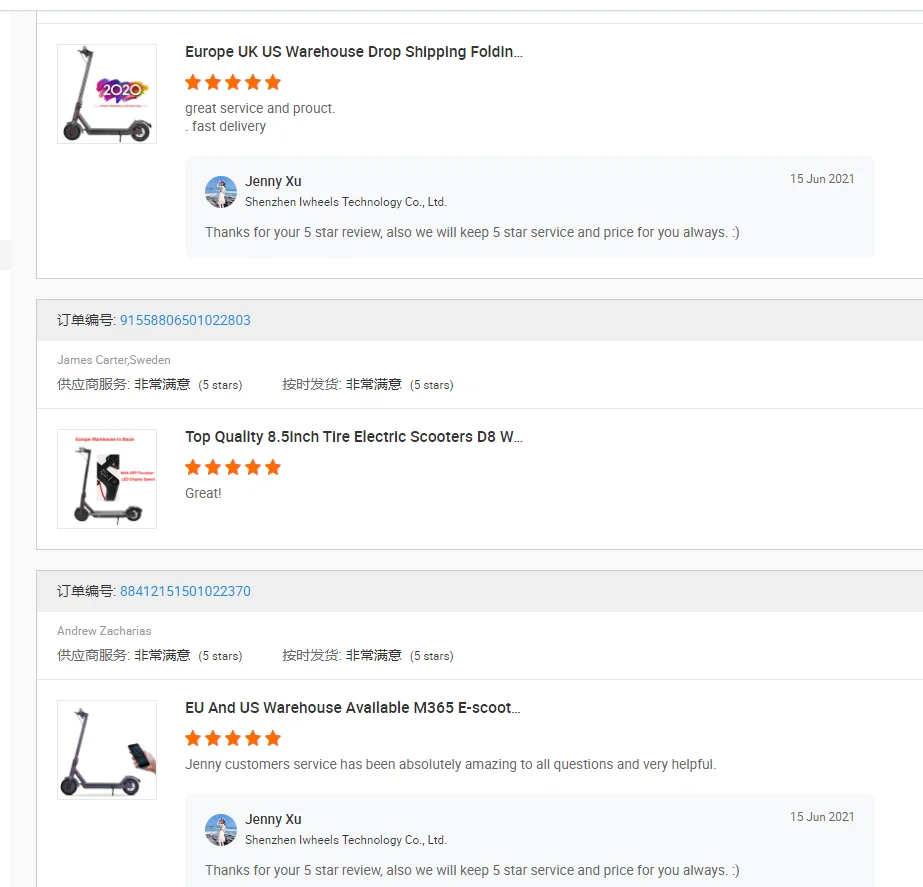Open 'EU And US Warehouse Available M365' title
923x887 pixels.
click(x=353, y=708)
